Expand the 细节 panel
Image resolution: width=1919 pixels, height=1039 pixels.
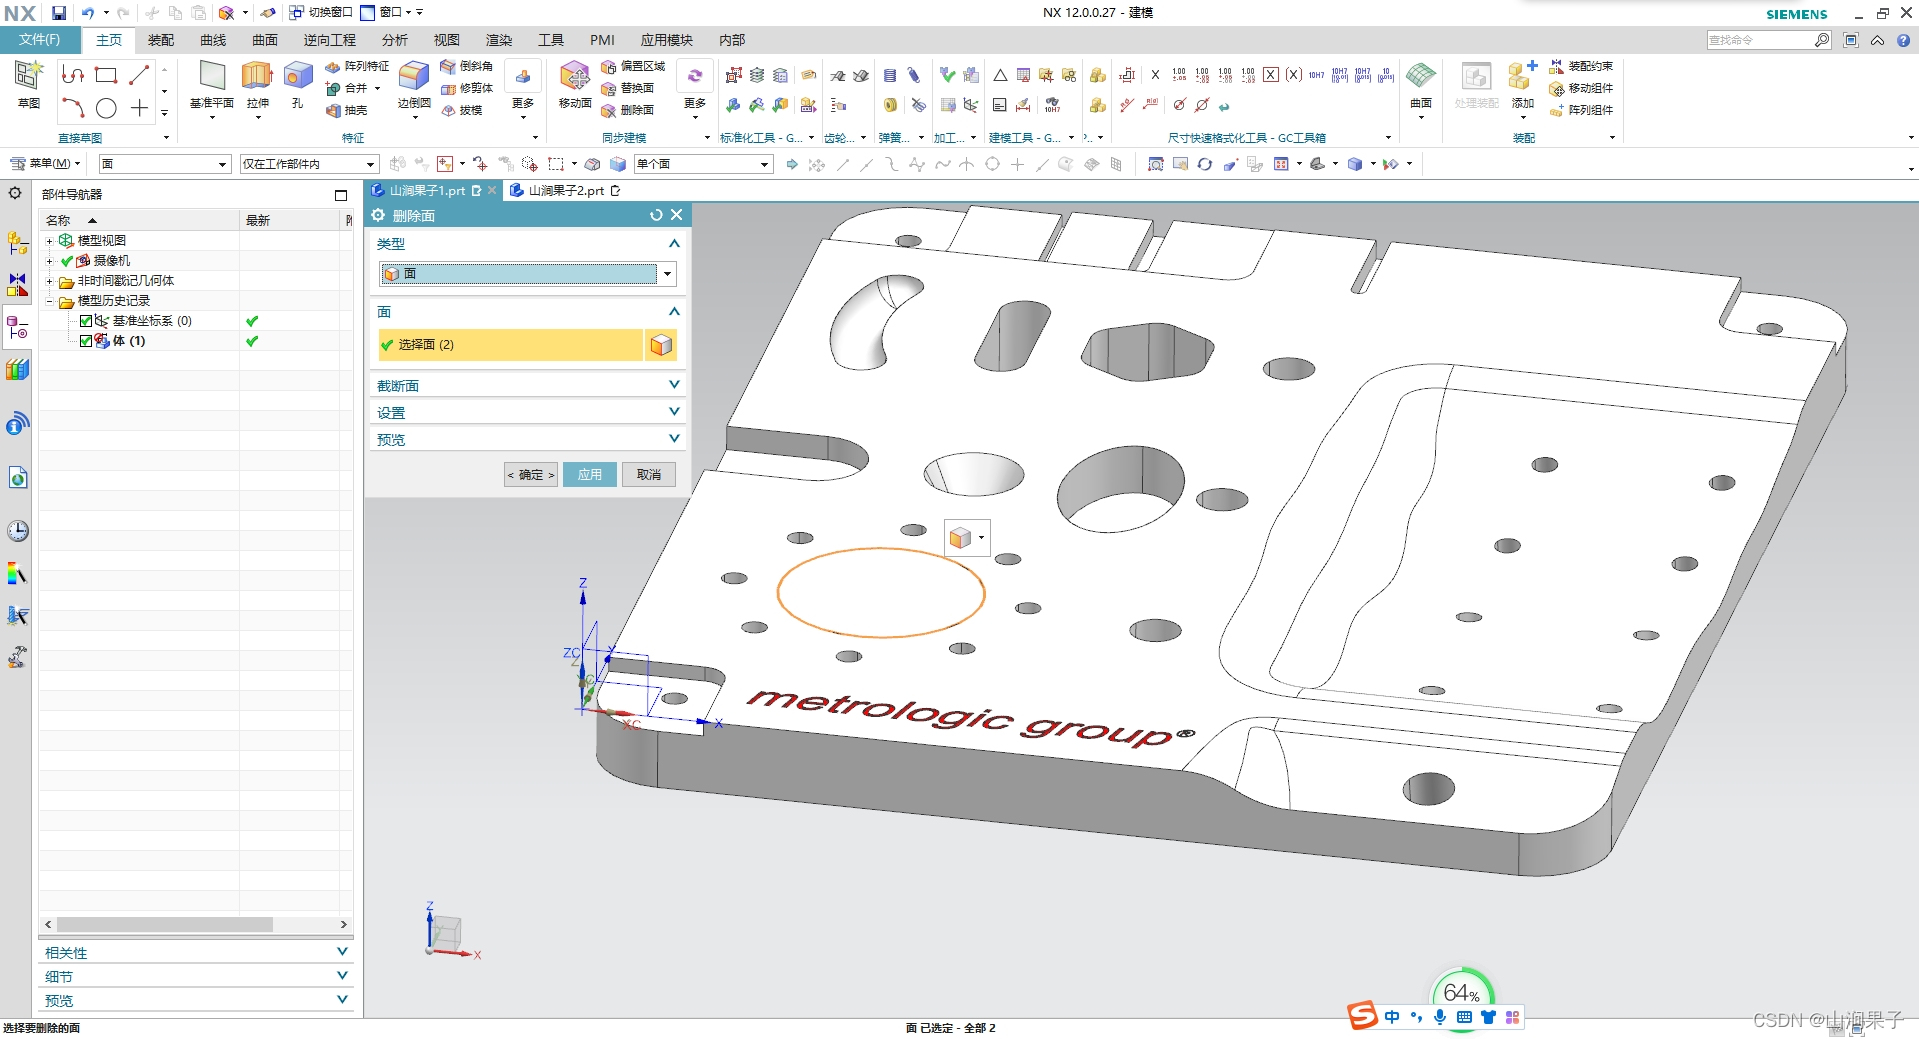[x=196, y=976]
